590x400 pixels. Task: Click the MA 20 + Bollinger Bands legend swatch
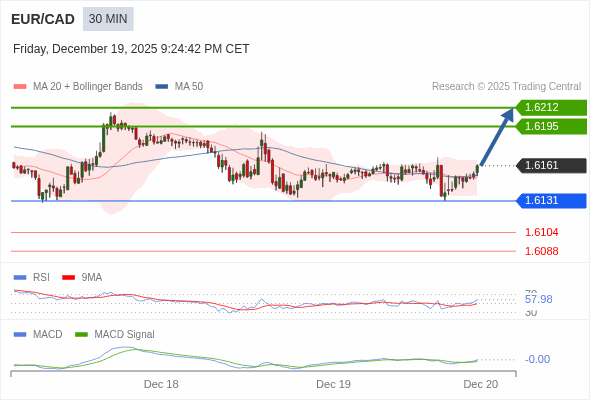[20, 87]
